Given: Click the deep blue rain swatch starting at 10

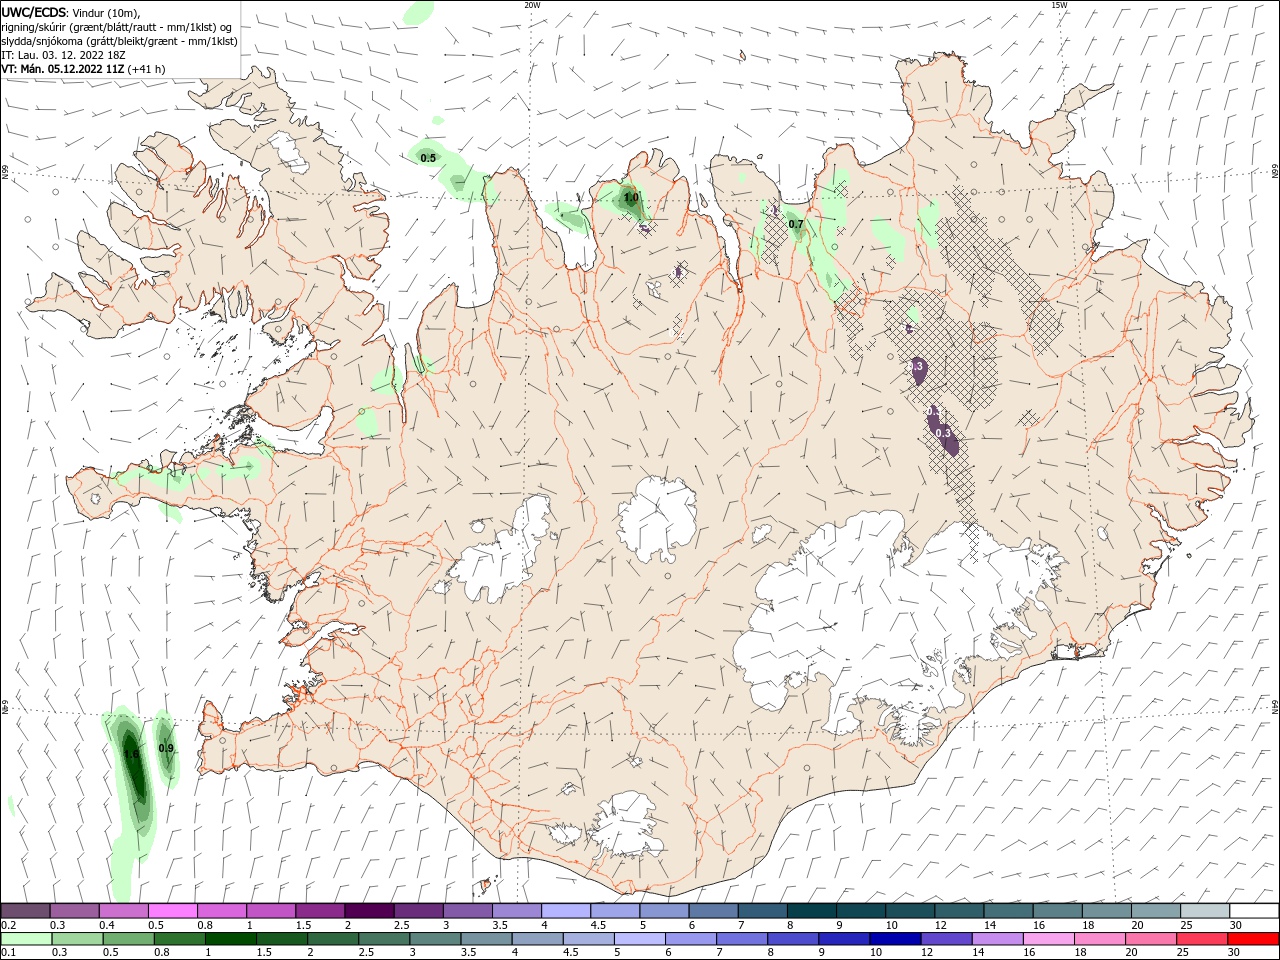Looking at the screenshot, I should 895,939.
